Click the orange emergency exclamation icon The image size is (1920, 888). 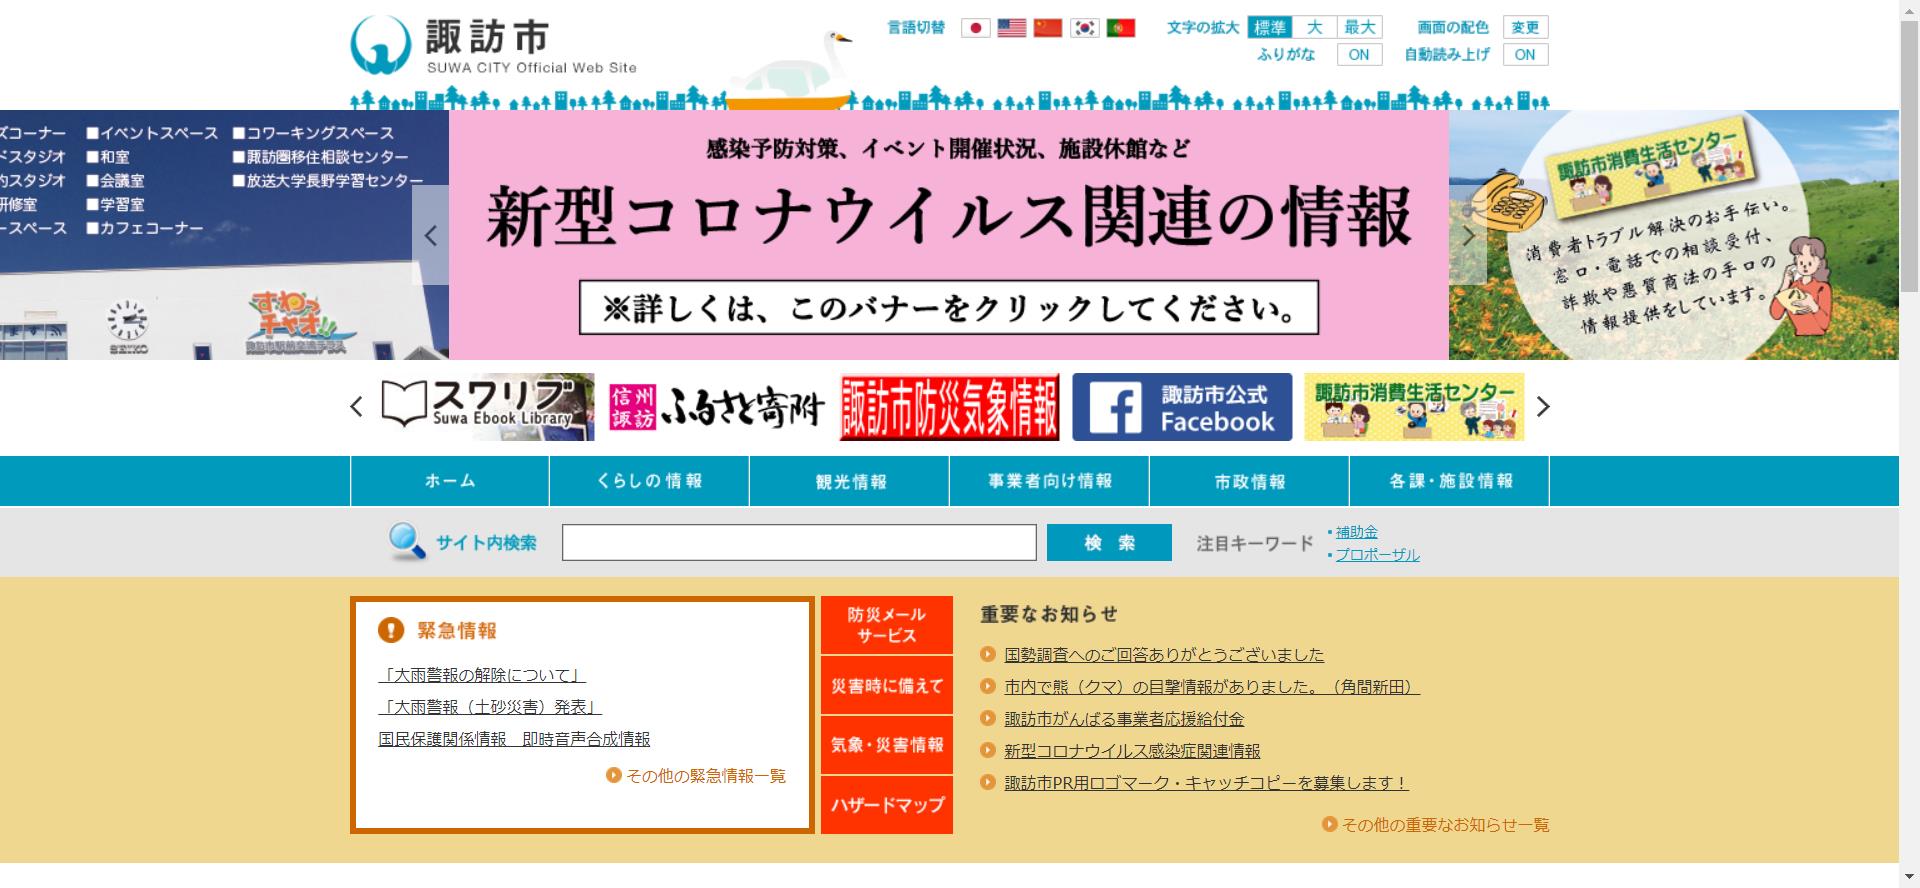(x=391, y=630)
